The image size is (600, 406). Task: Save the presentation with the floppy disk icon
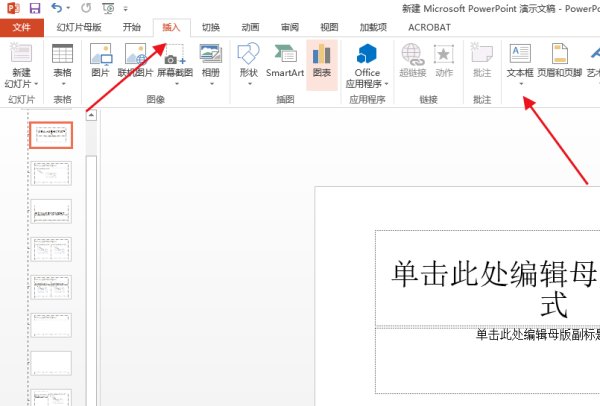click(x=35, y=8)
